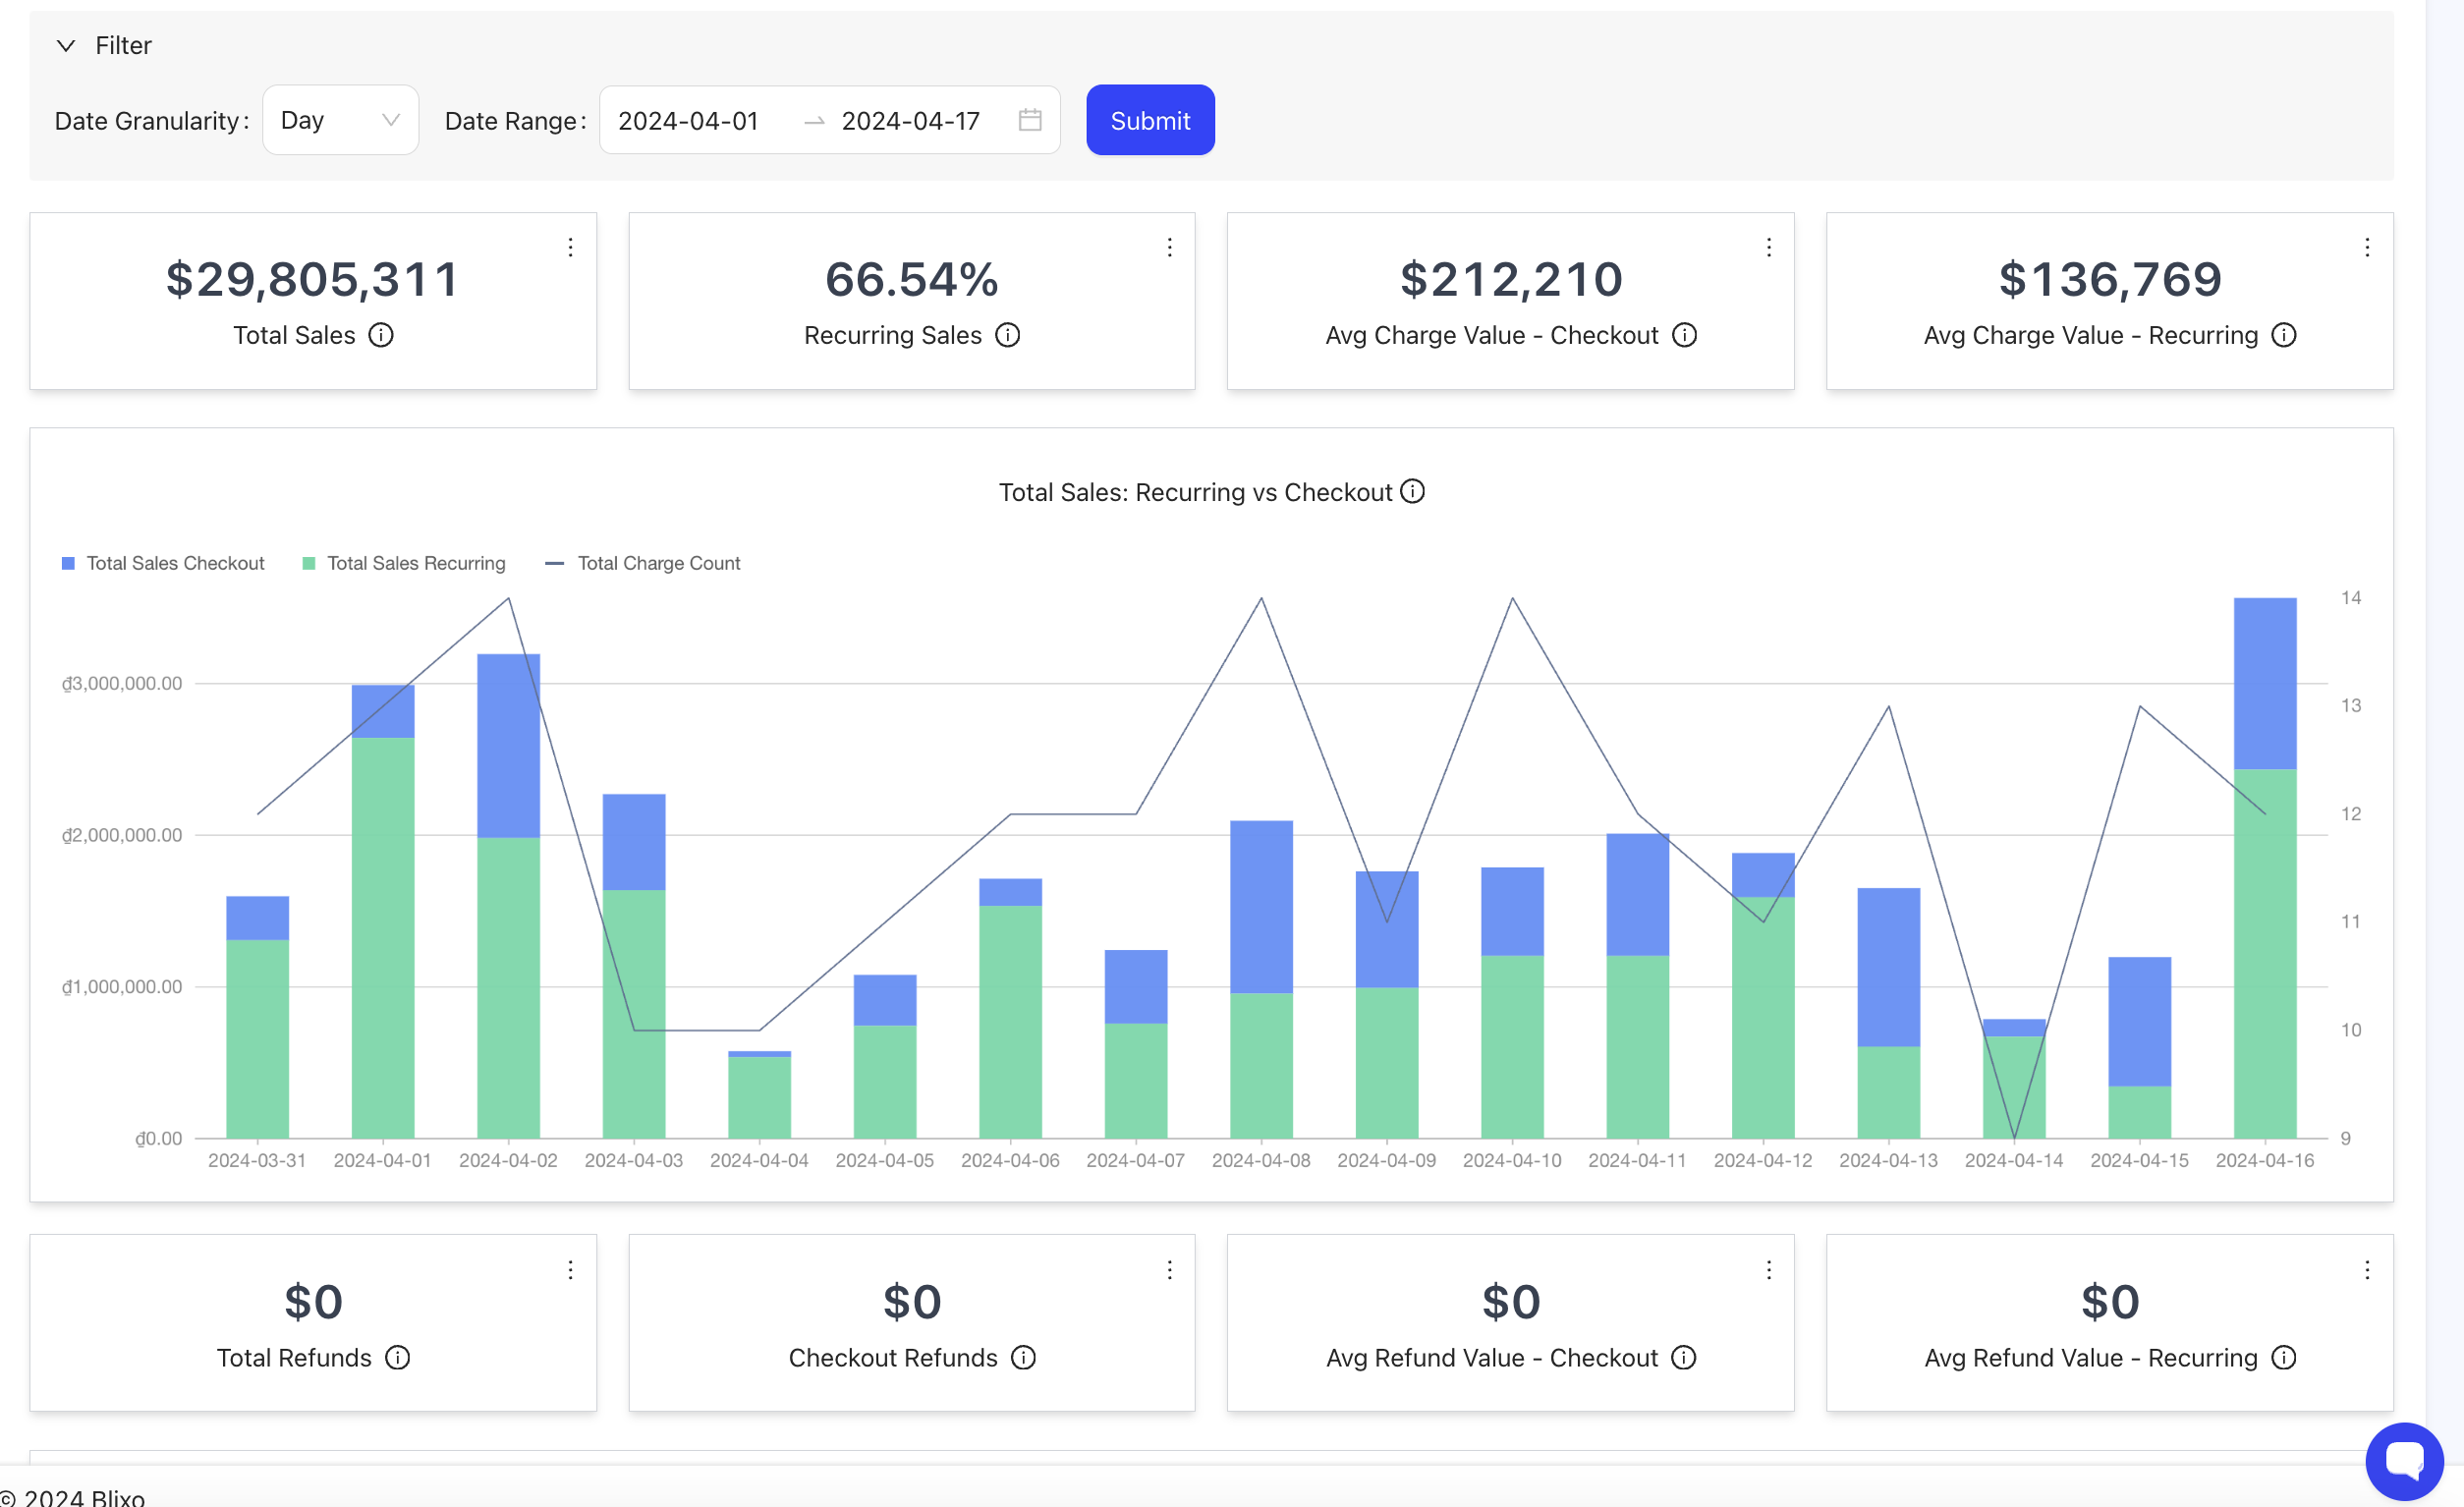This screenshot has width=2464, height=1507.
Task: Open the calendar icon in Date Range
Action: pyautogui.click(x=1030, y=120)
